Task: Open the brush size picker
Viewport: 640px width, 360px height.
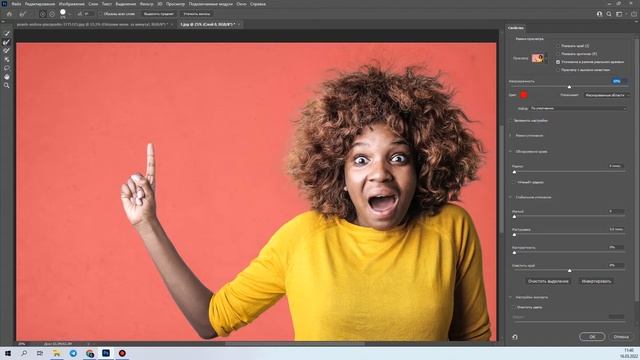Action: (x=64, y=14)
